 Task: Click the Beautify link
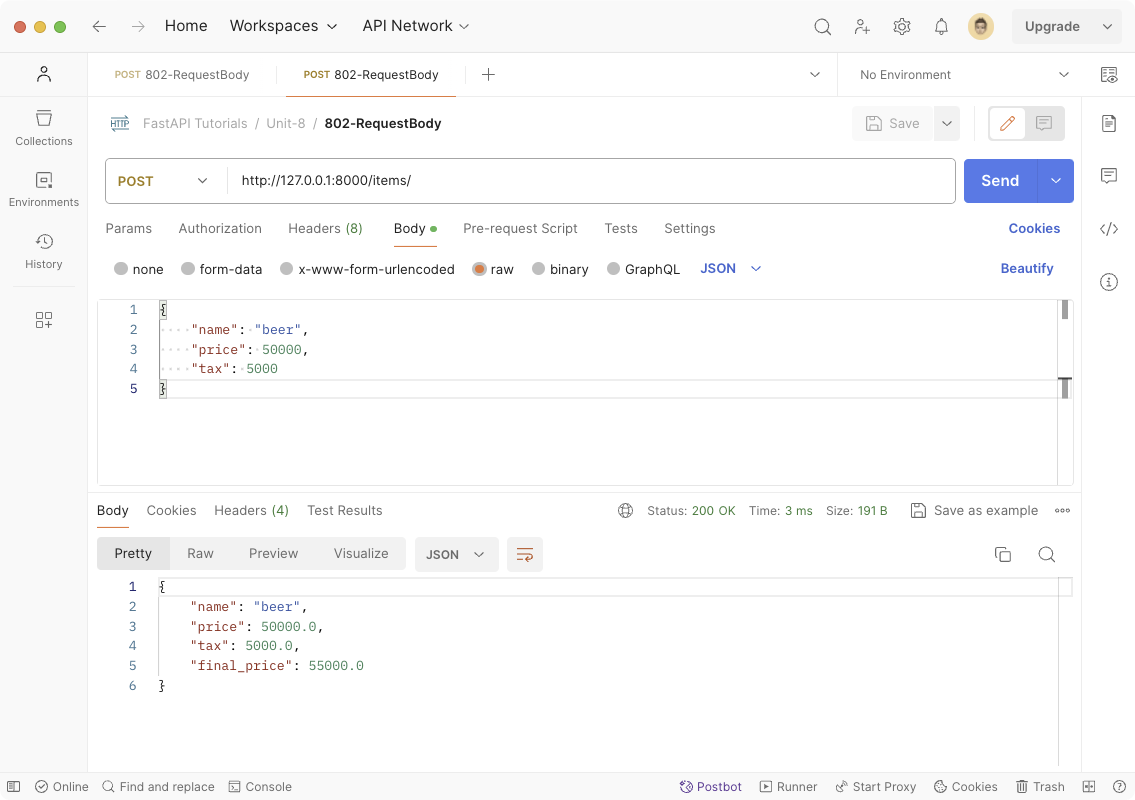click(x=1026, y=268)
